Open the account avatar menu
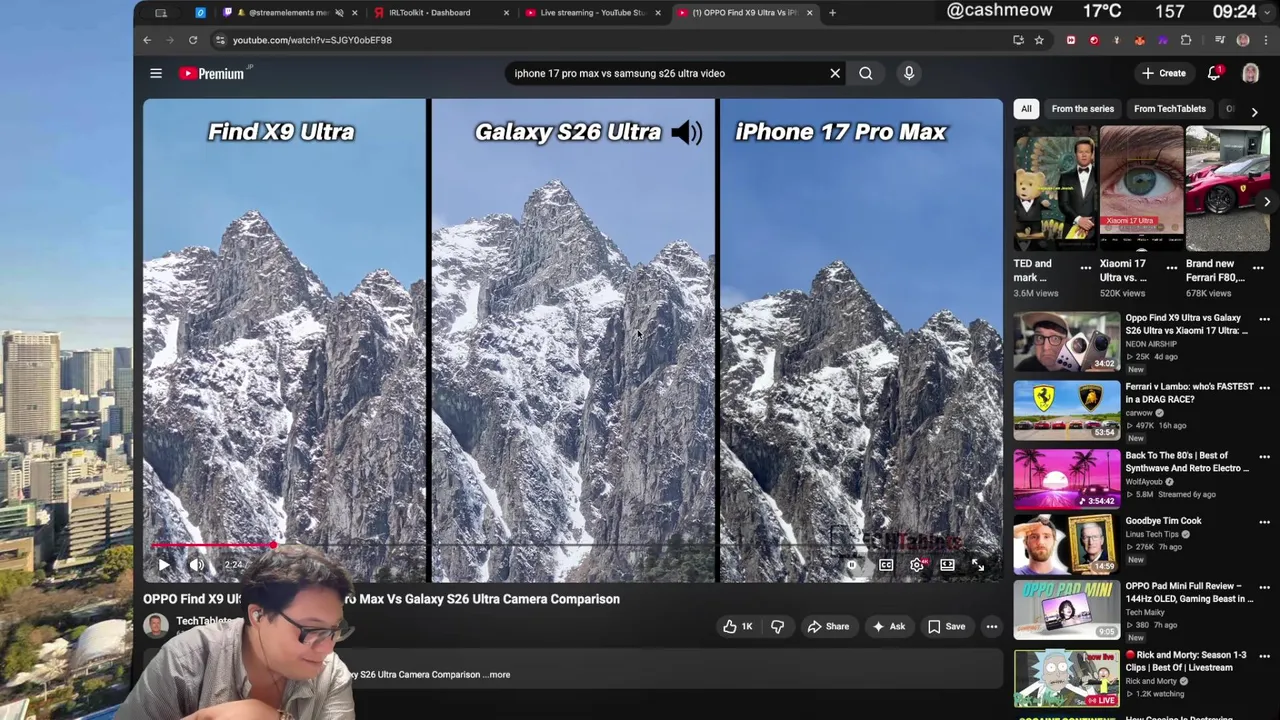The image size is (1280, 720). tap(1250, 73)
